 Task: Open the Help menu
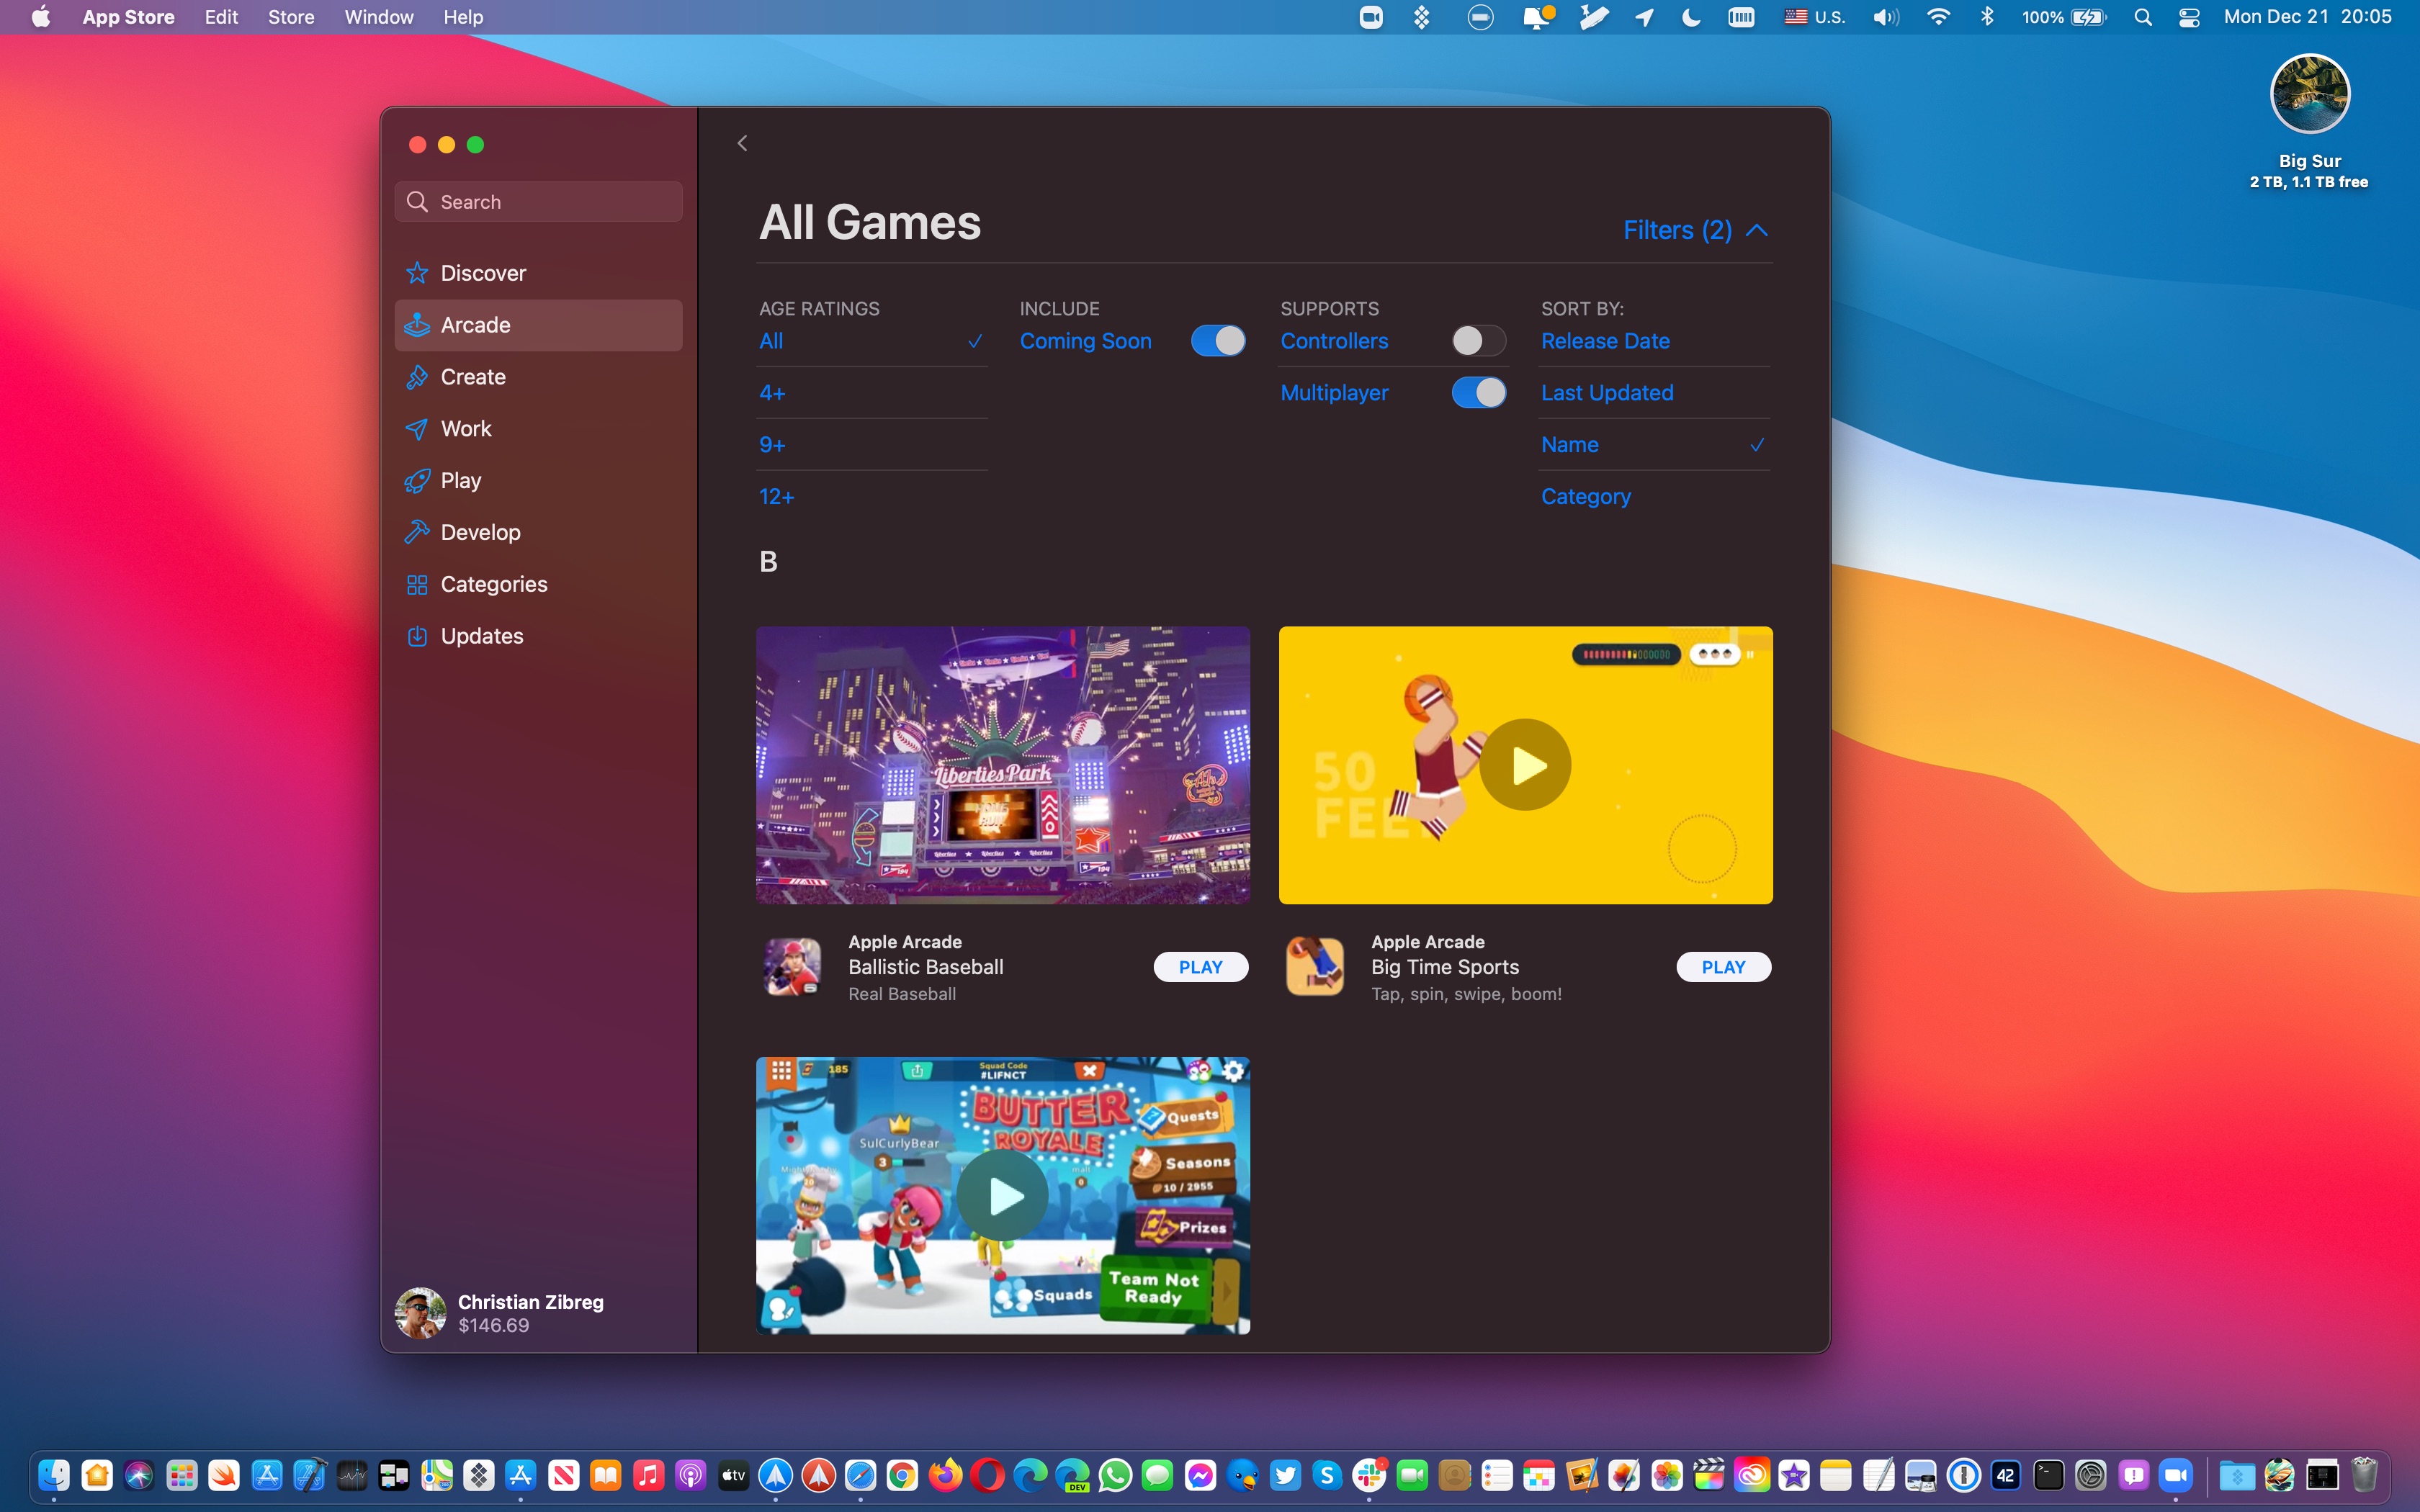point(463,17)
